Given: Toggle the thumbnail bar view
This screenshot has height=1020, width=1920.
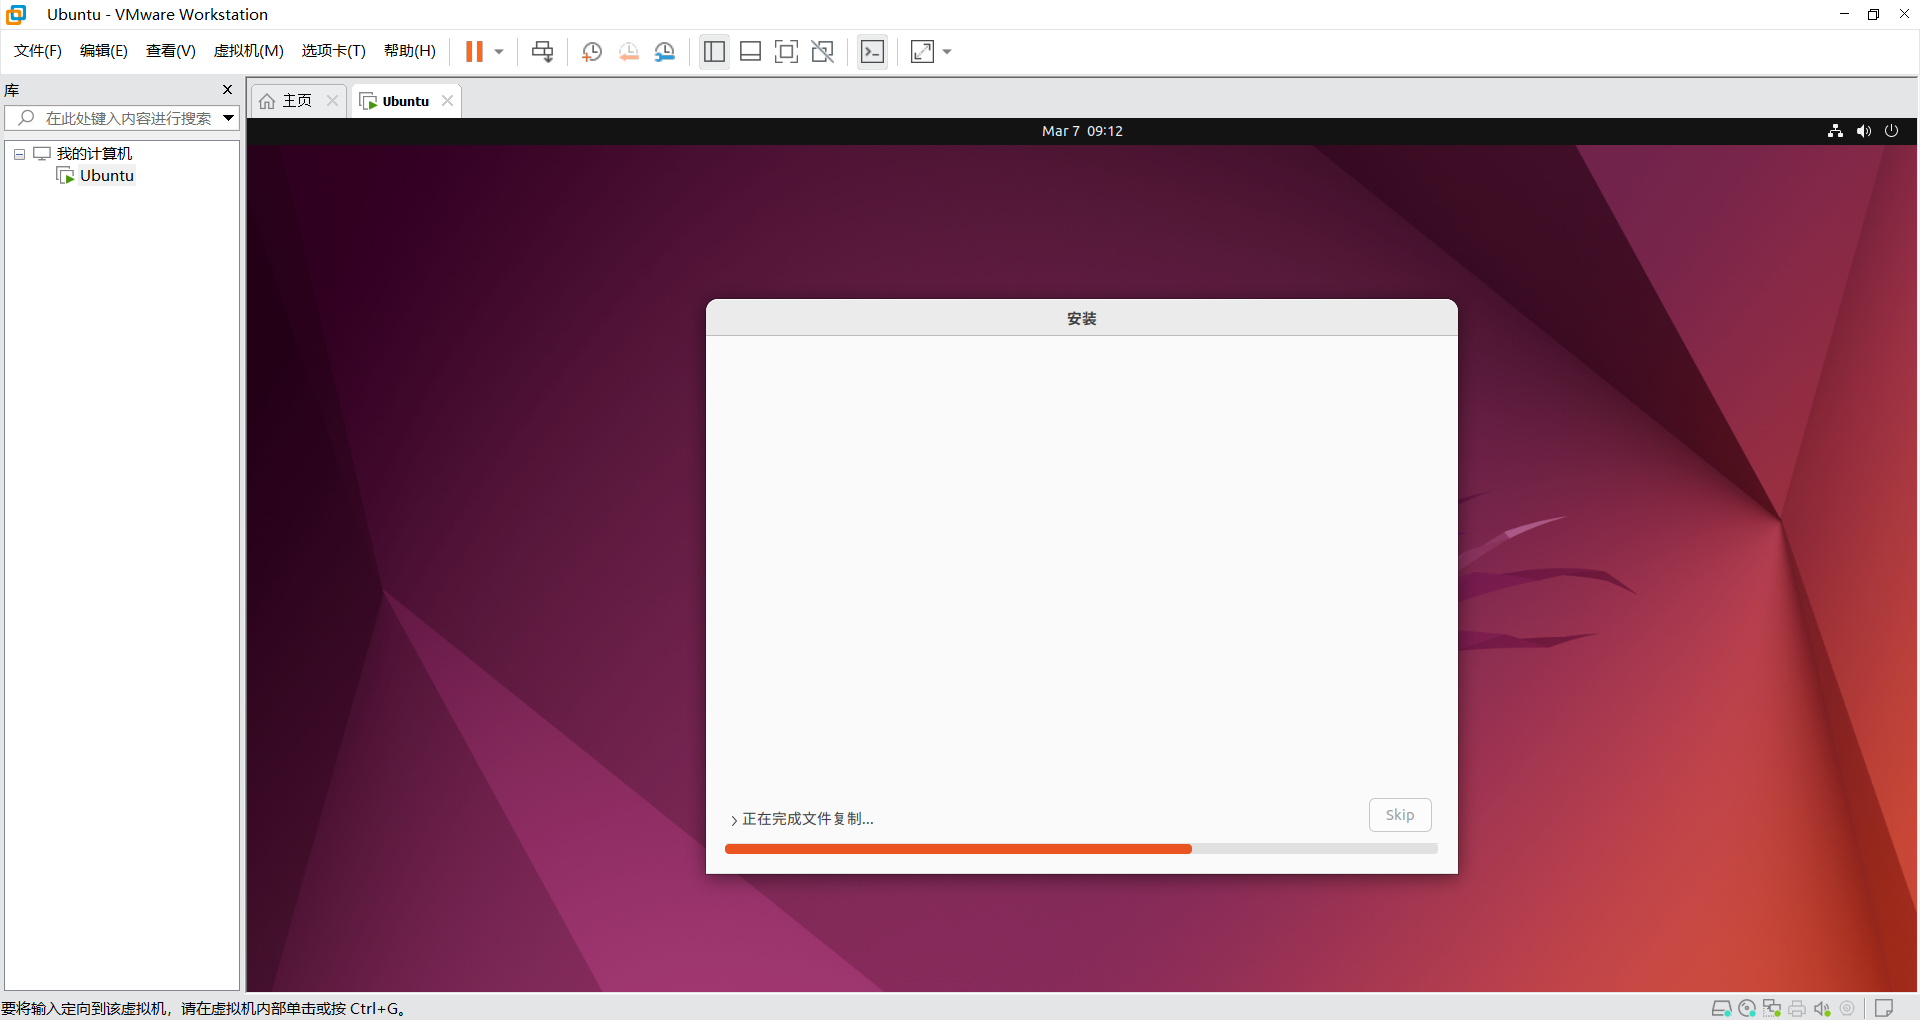Looking at the screenshot, I should pyautogui.click(x=750, y=52).
